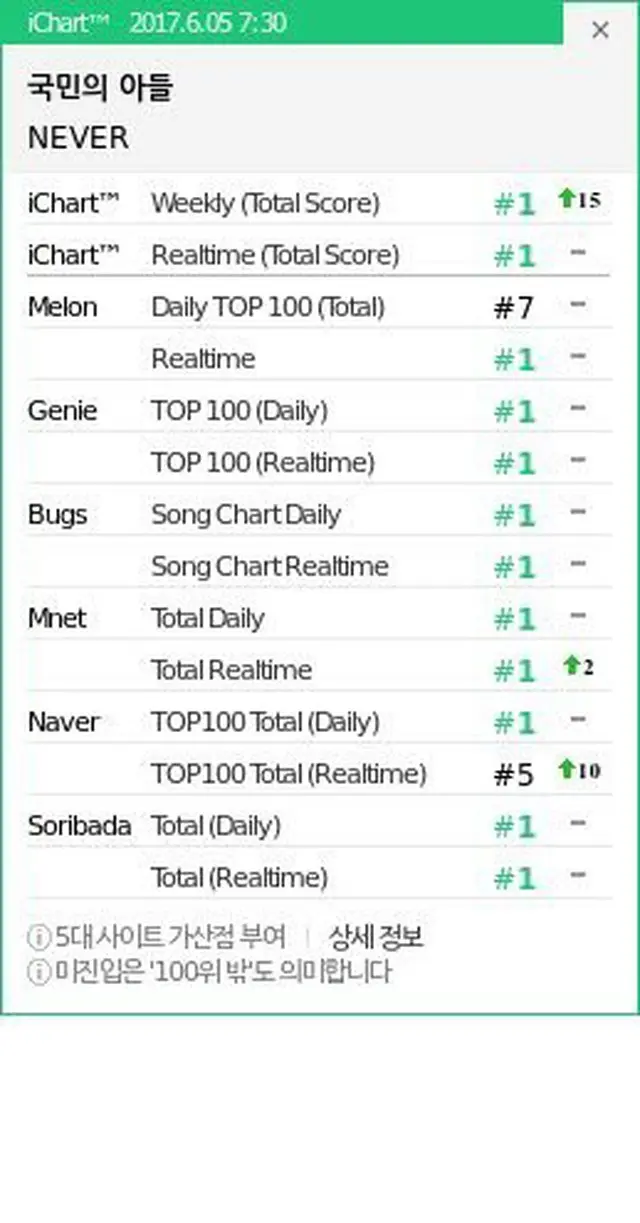This screenshot has width=640, height=1223.
Task: Click Bugs Song Chart Realtime label
Action: (269, 567)
